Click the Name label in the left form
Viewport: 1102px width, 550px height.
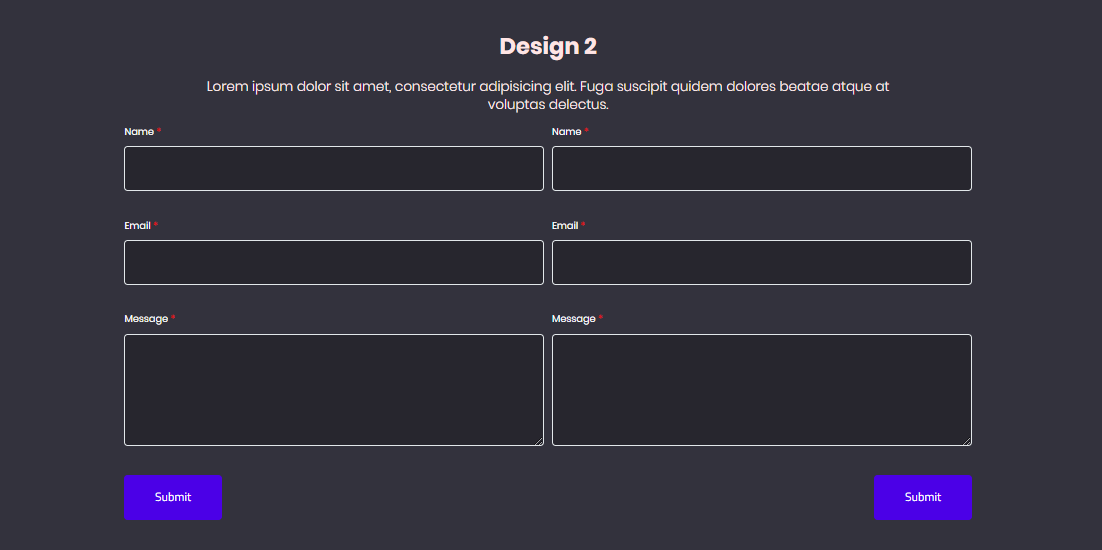tap(139, 132)
